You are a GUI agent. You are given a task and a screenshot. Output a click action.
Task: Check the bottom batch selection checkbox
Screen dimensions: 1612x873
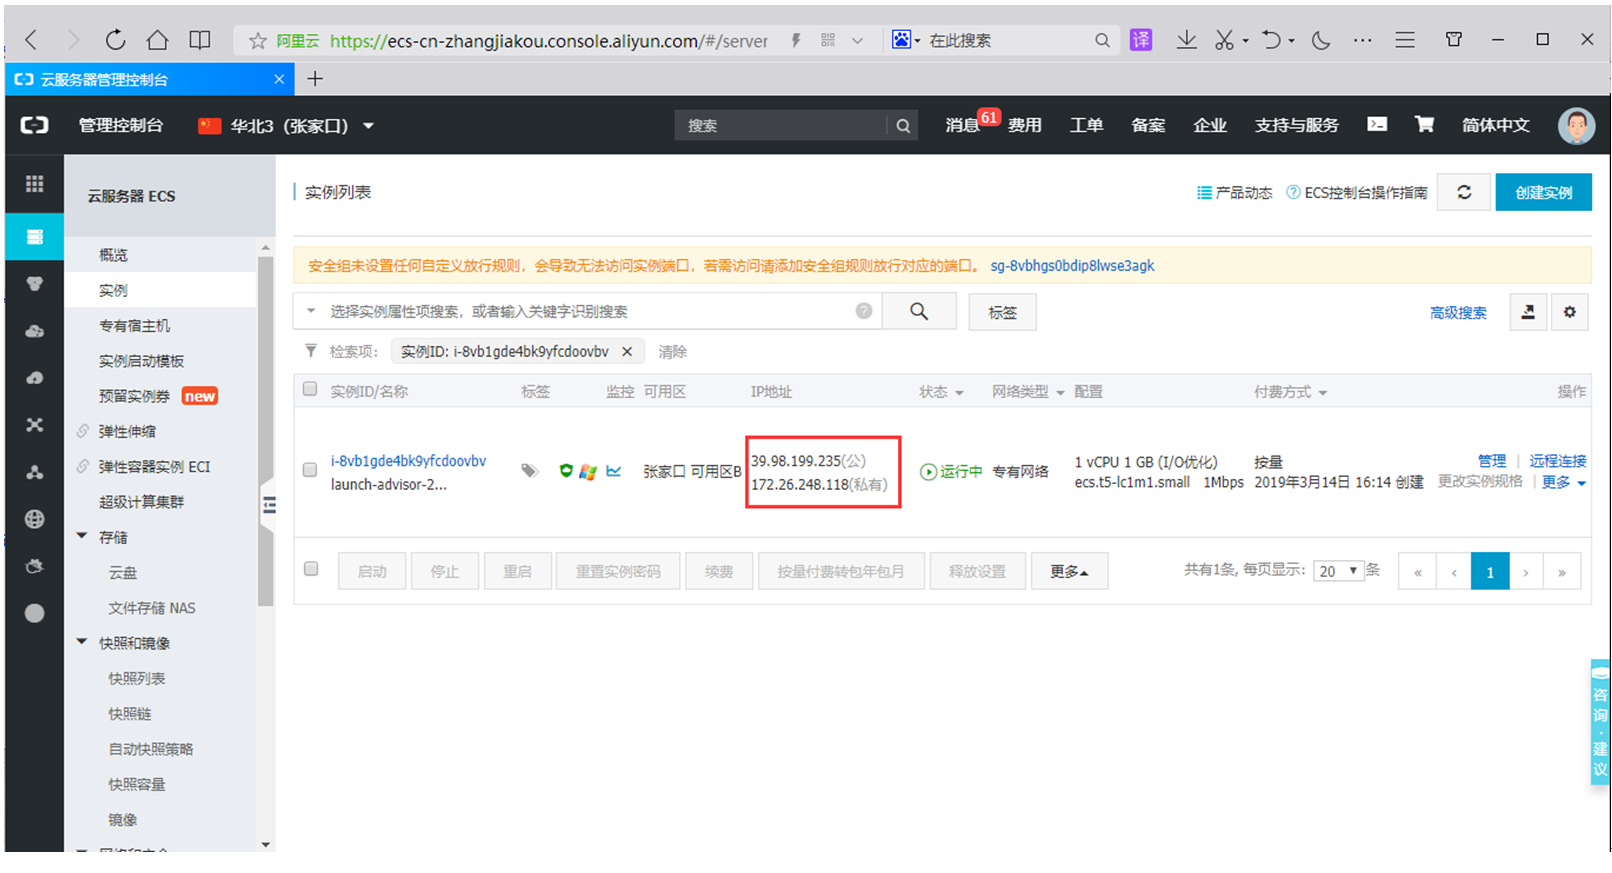[x=311, y=569]
